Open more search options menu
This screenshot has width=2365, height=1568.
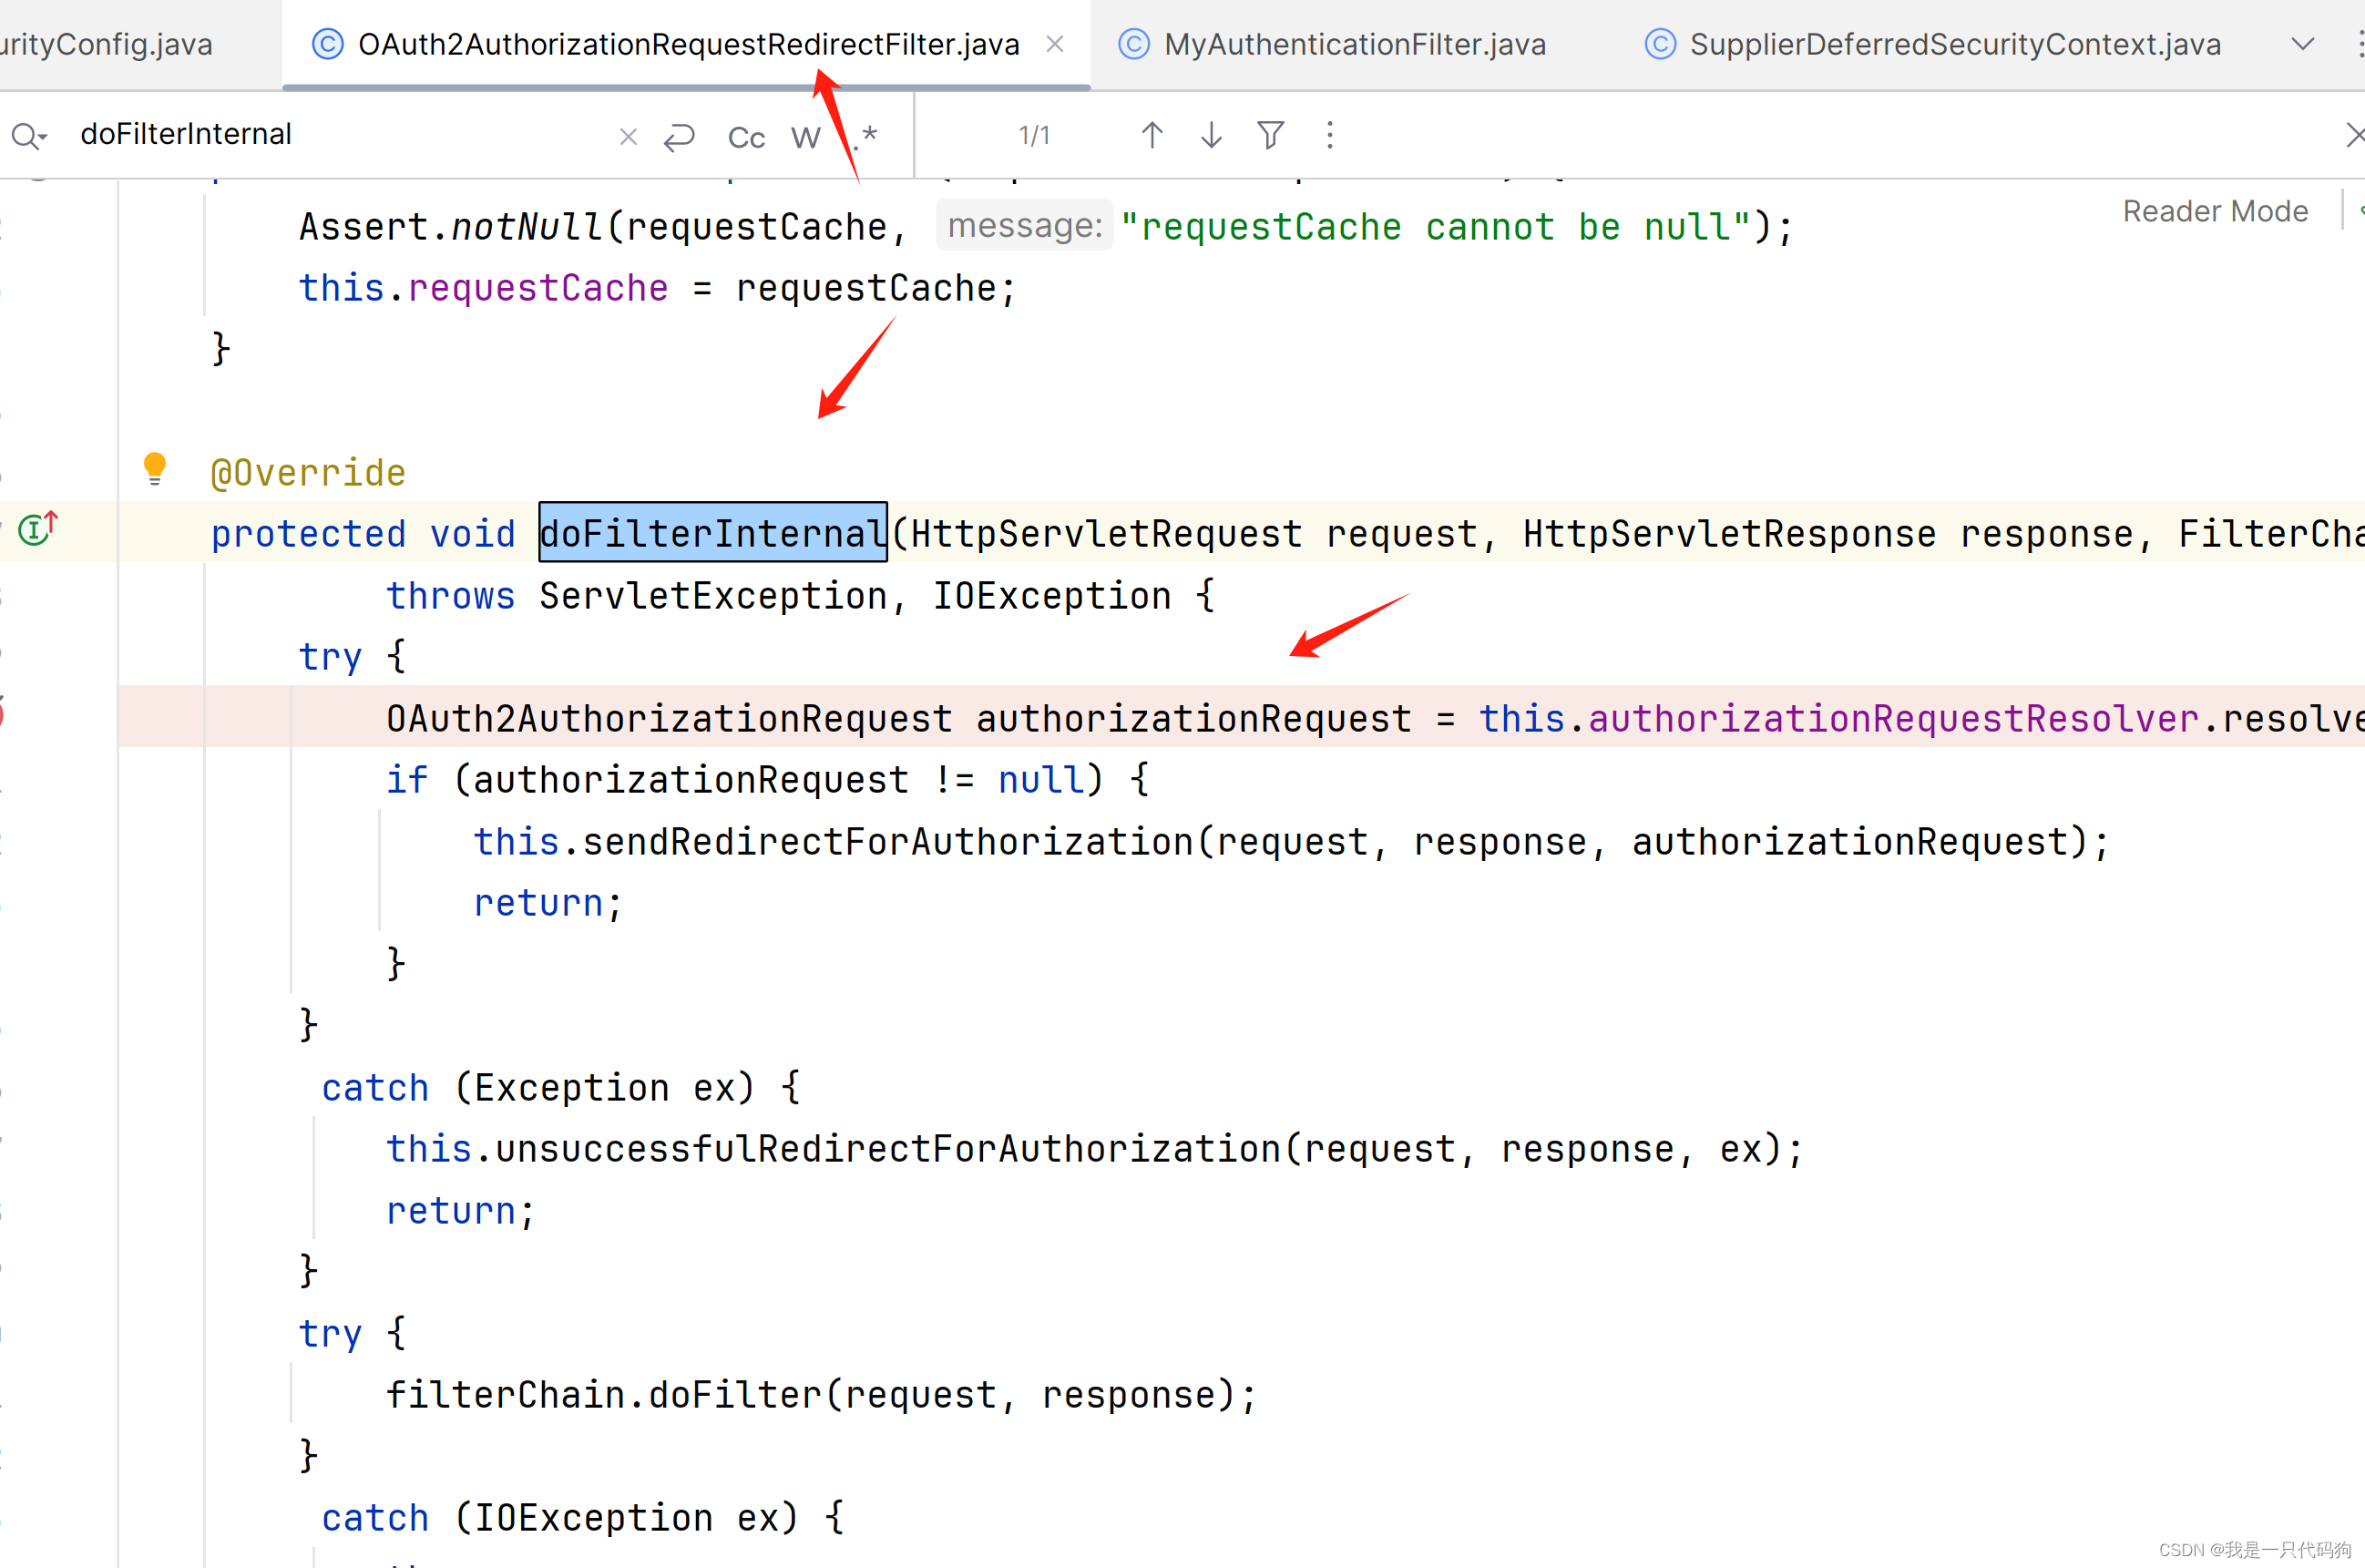[1329, 135]
